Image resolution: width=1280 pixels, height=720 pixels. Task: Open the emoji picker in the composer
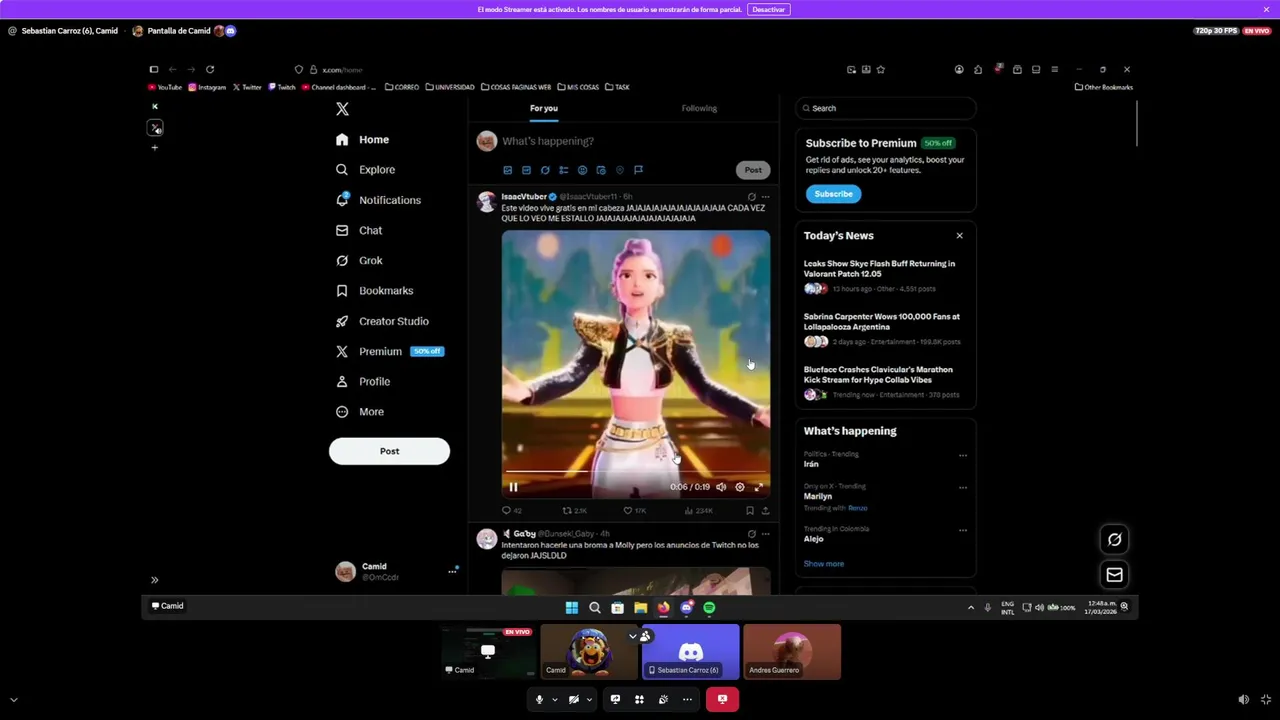pyautogui.click(x=582, y=170)
